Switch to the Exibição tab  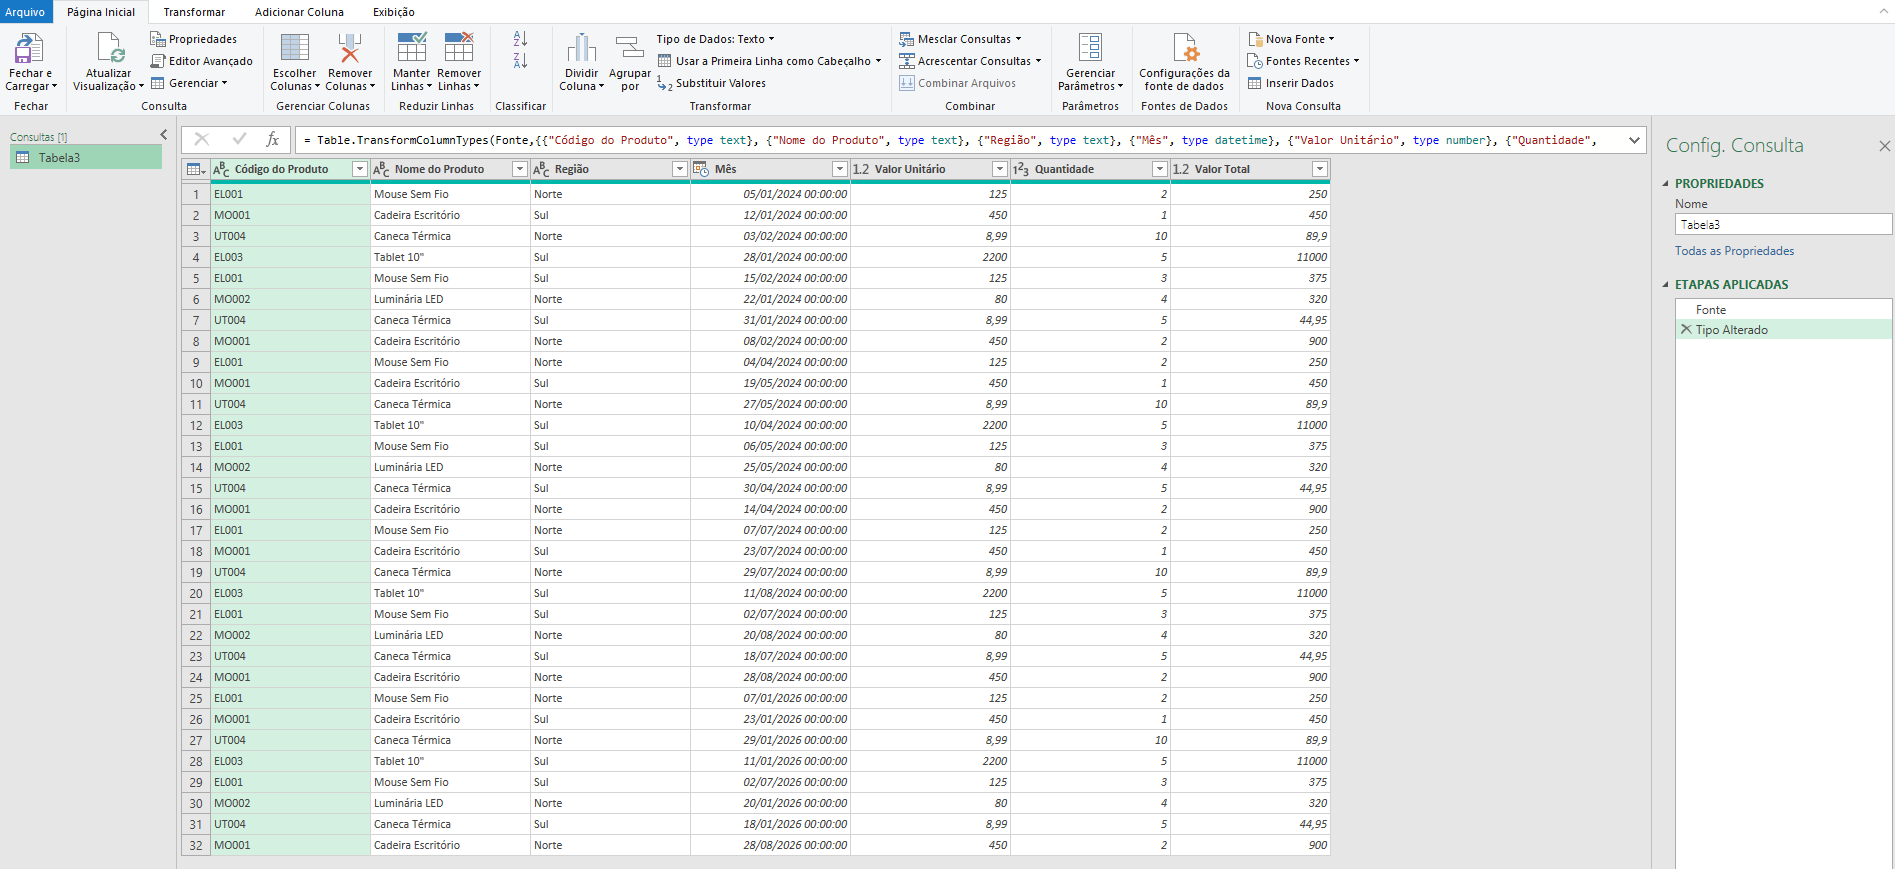(394, 12)
